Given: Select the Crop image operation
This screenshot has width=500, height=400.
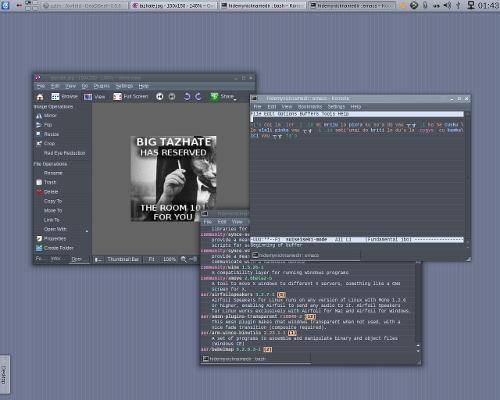Looking at the screenshot, I should pyautogui.click(x=45, y=143).
